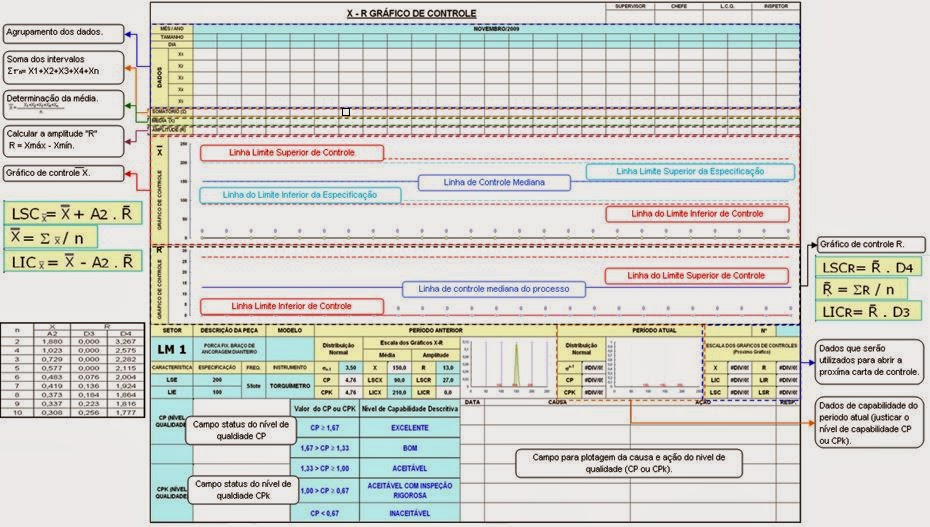Click the LSCR = R̄ . D4 formula box
This screenshot has height=527, width=930.
point(868,267)
